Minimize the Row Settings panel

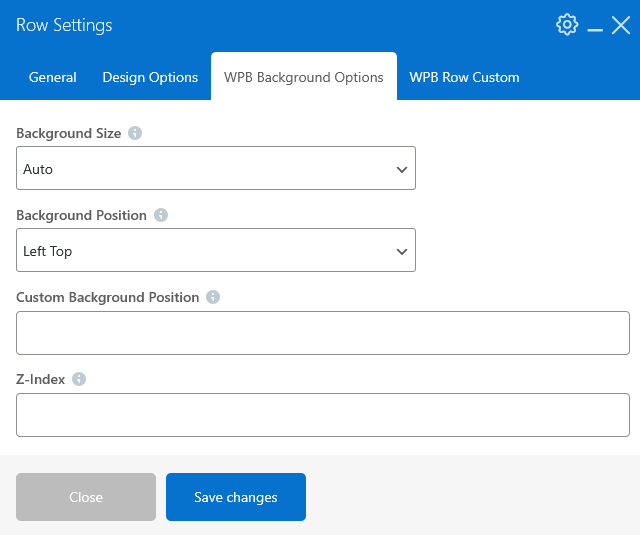(595, 29)
